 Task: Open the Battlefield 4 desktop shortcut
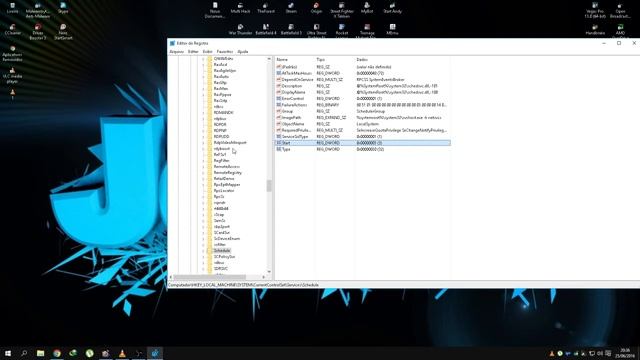click(x=266, y=29)
